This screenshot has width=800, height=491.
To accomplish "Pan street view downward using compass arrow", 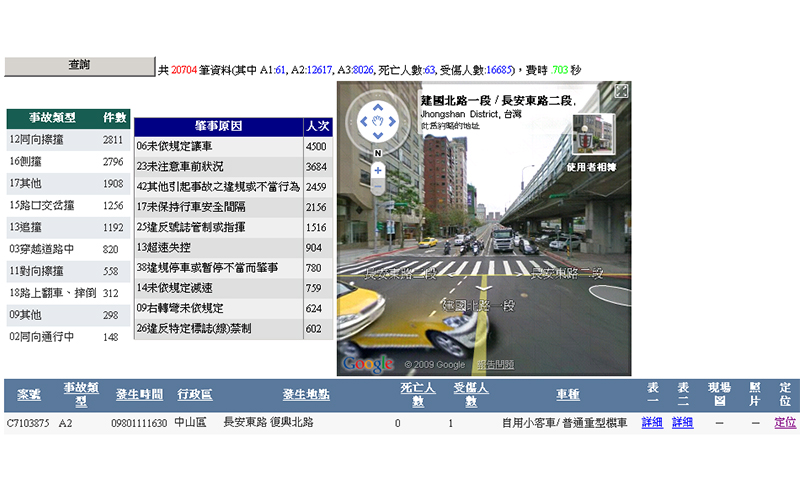I will 378,137.
